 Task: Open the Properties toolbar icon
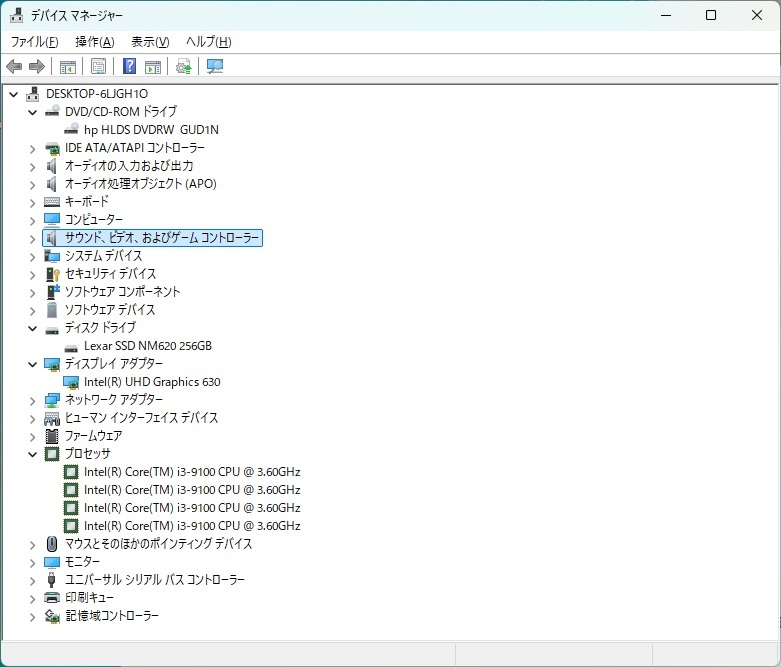pyautogui.click(x=99, y=66)
